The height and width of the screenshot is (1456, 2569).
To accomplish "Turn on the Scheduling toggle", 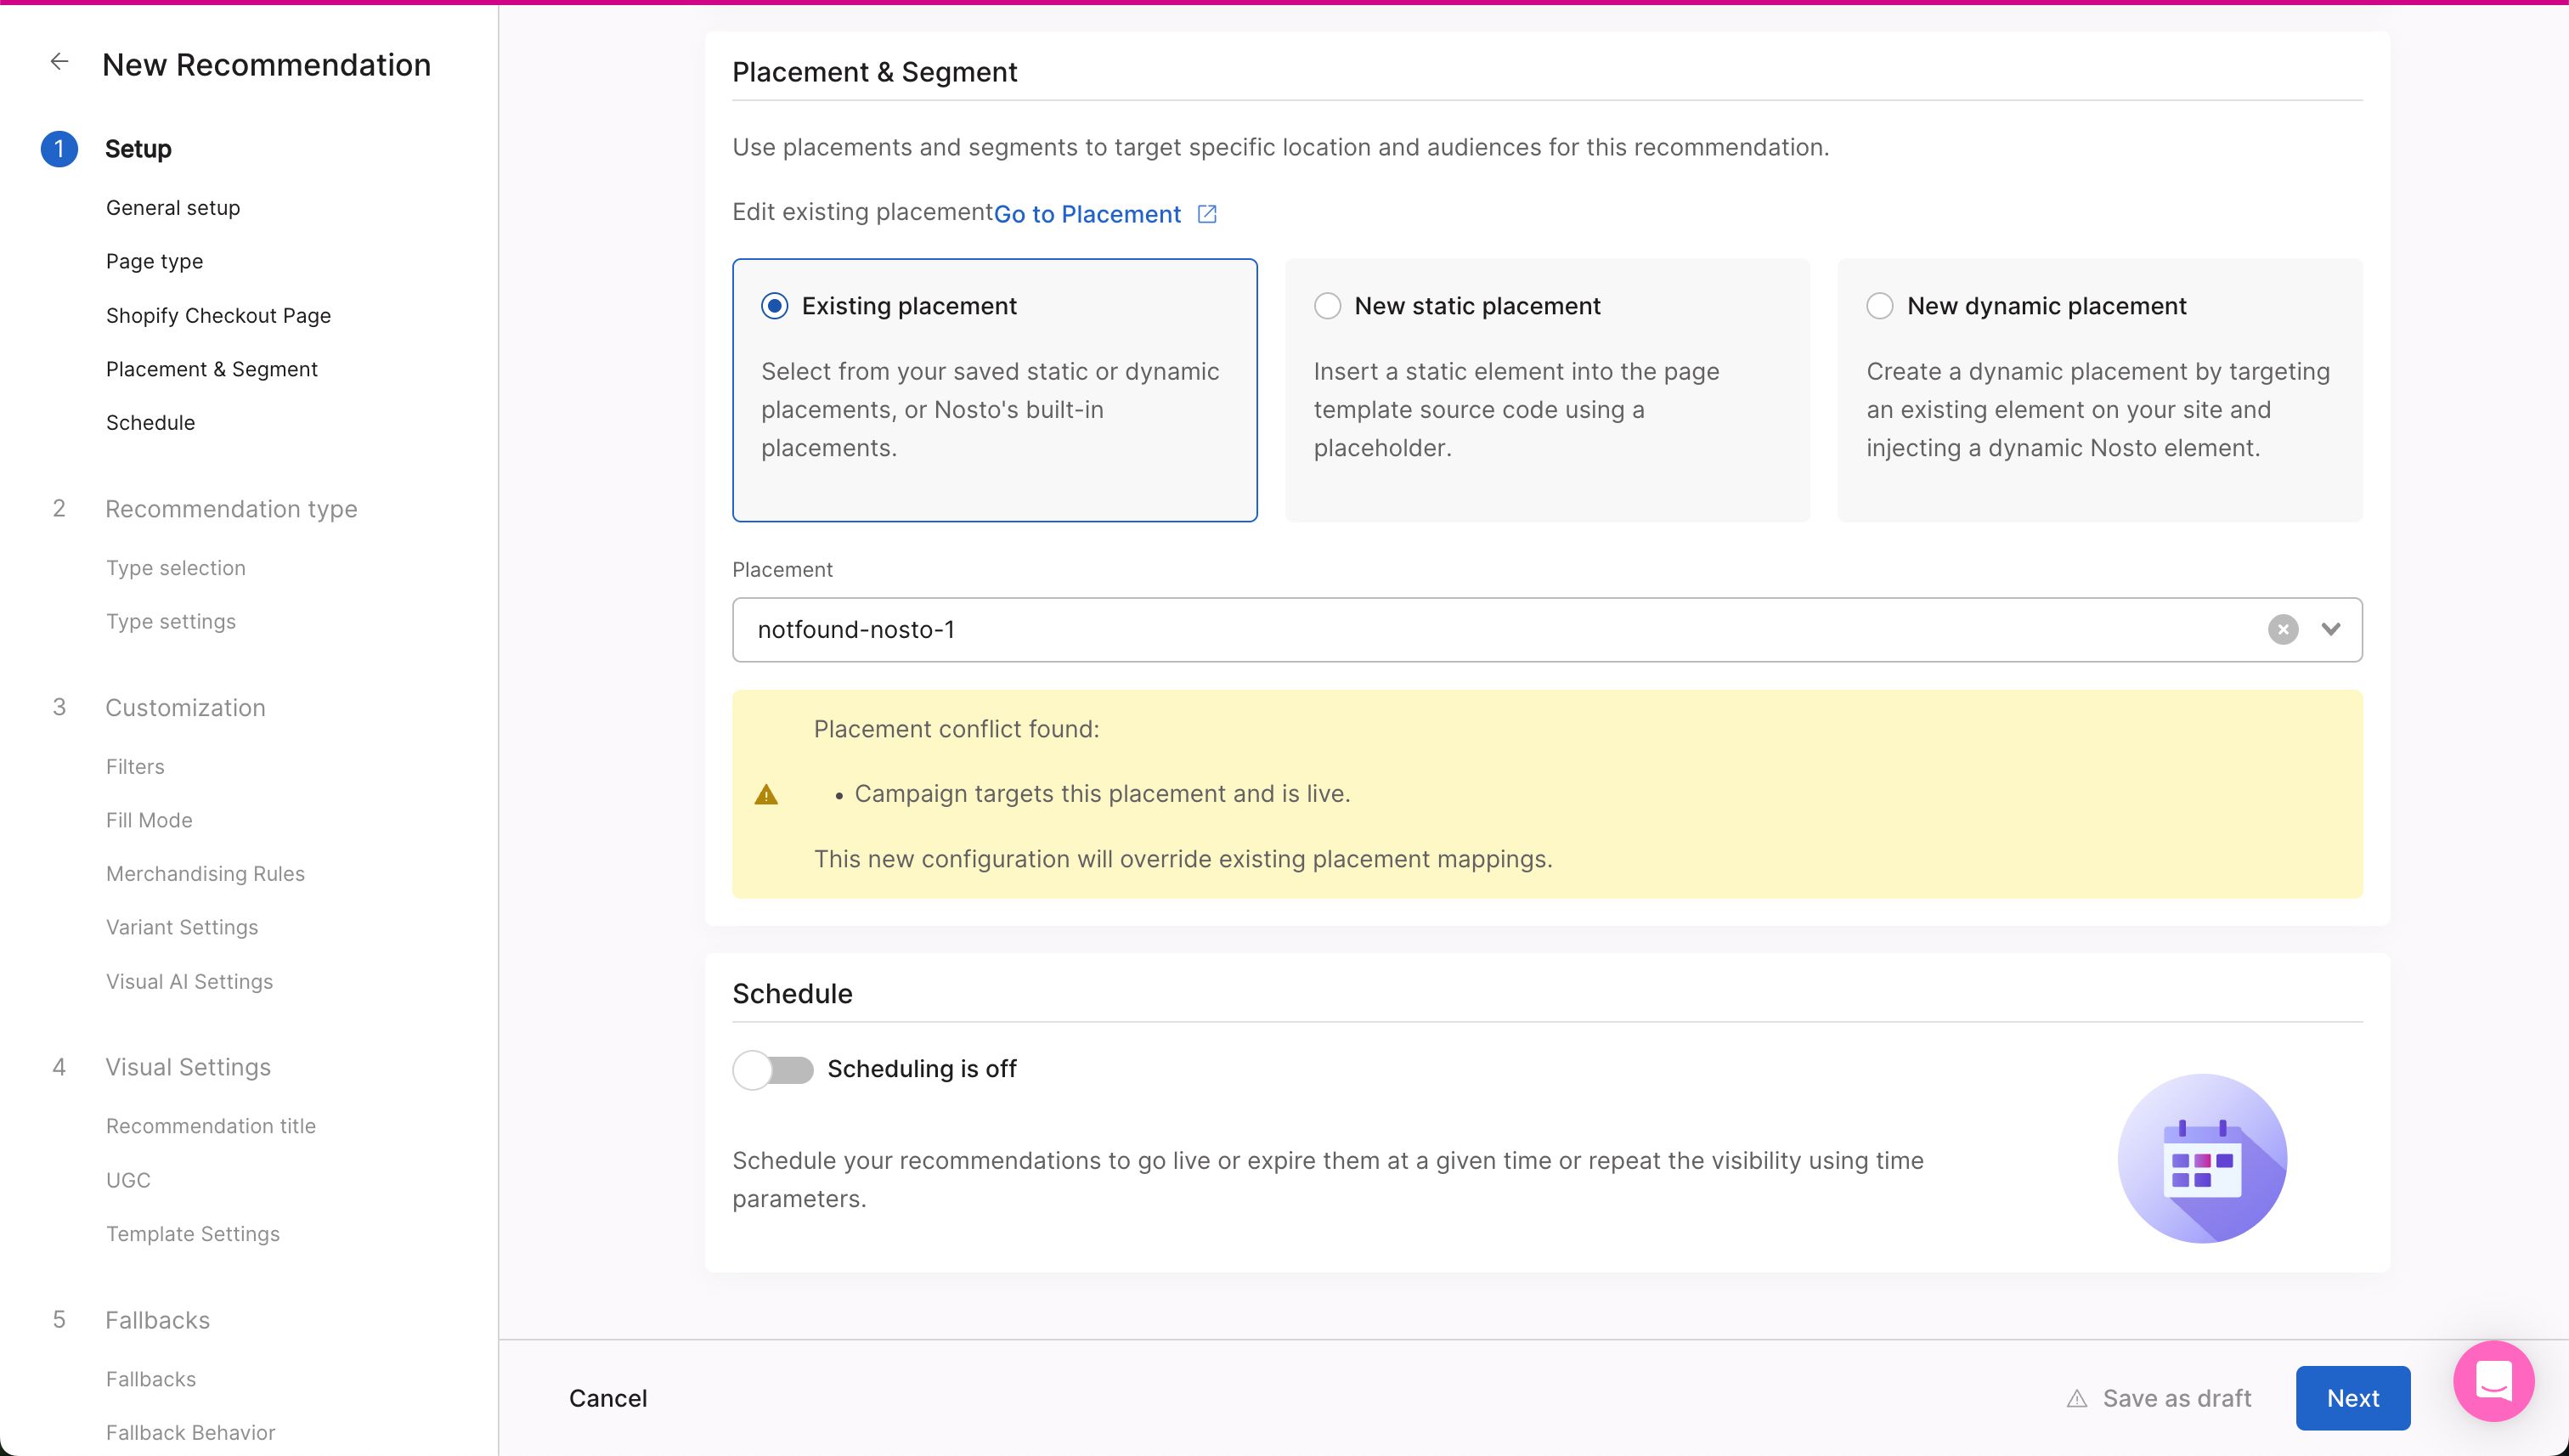I will (x=773, y=1069).
